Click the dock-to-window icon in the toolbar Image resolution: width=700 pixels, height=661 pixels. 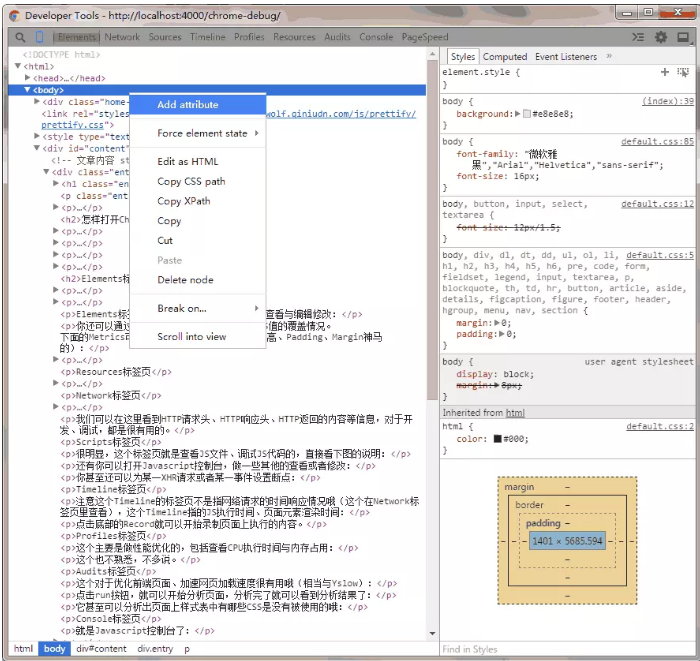[x=683, y=37]
